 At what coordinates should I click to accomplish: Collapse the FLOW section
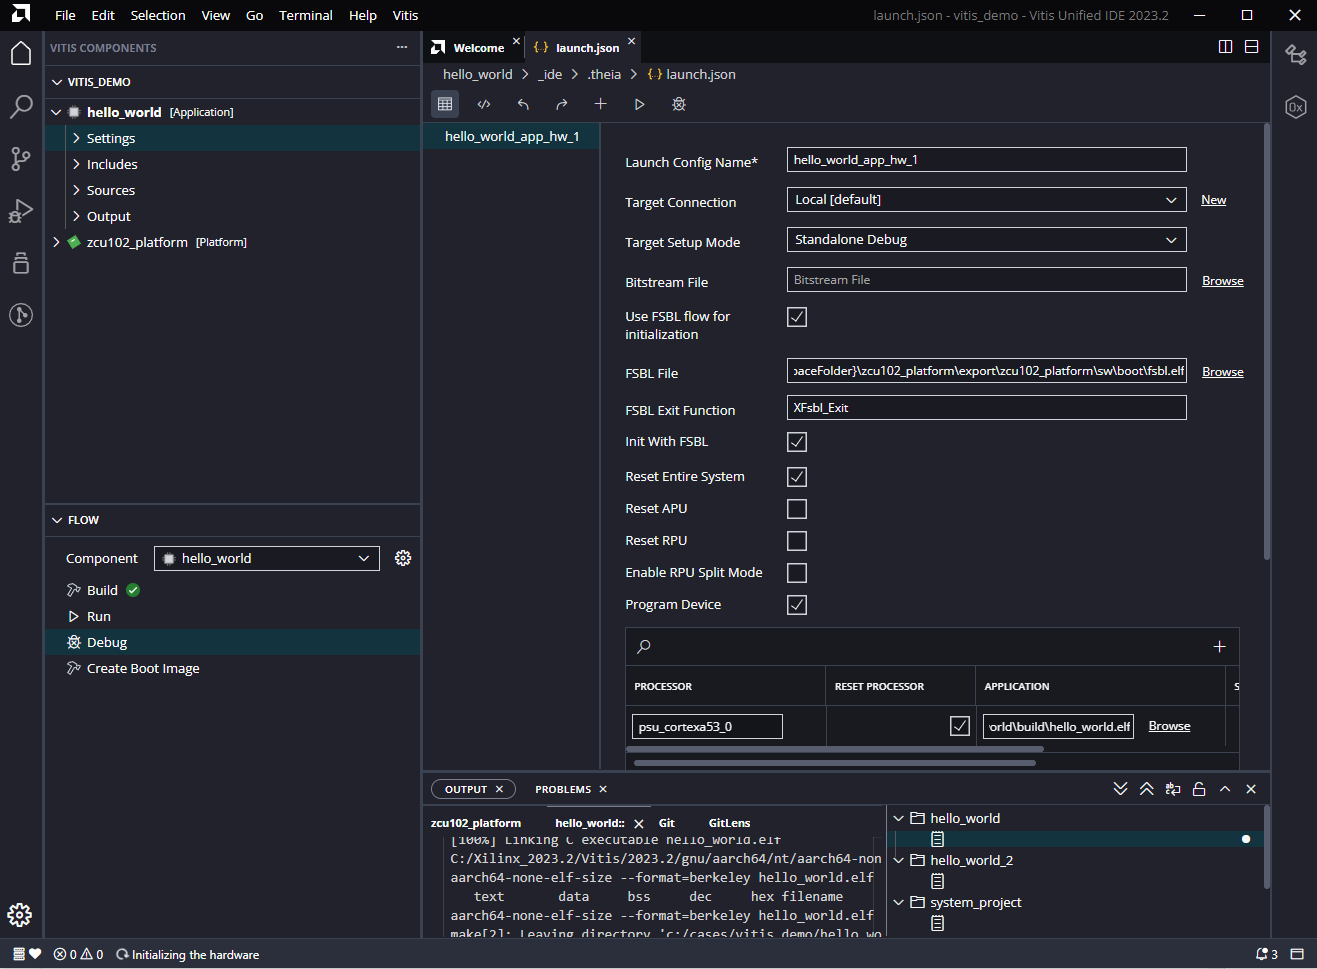click(x=57, y=520)
